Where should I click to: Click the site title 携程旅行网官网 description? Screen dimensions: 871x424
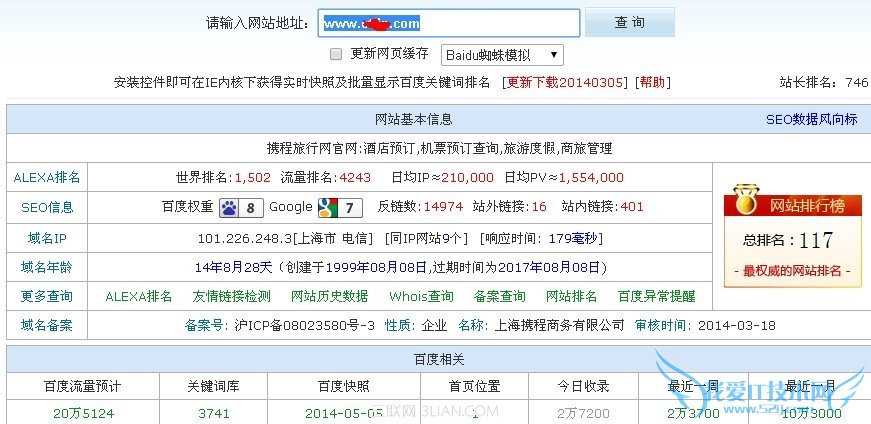439,148
